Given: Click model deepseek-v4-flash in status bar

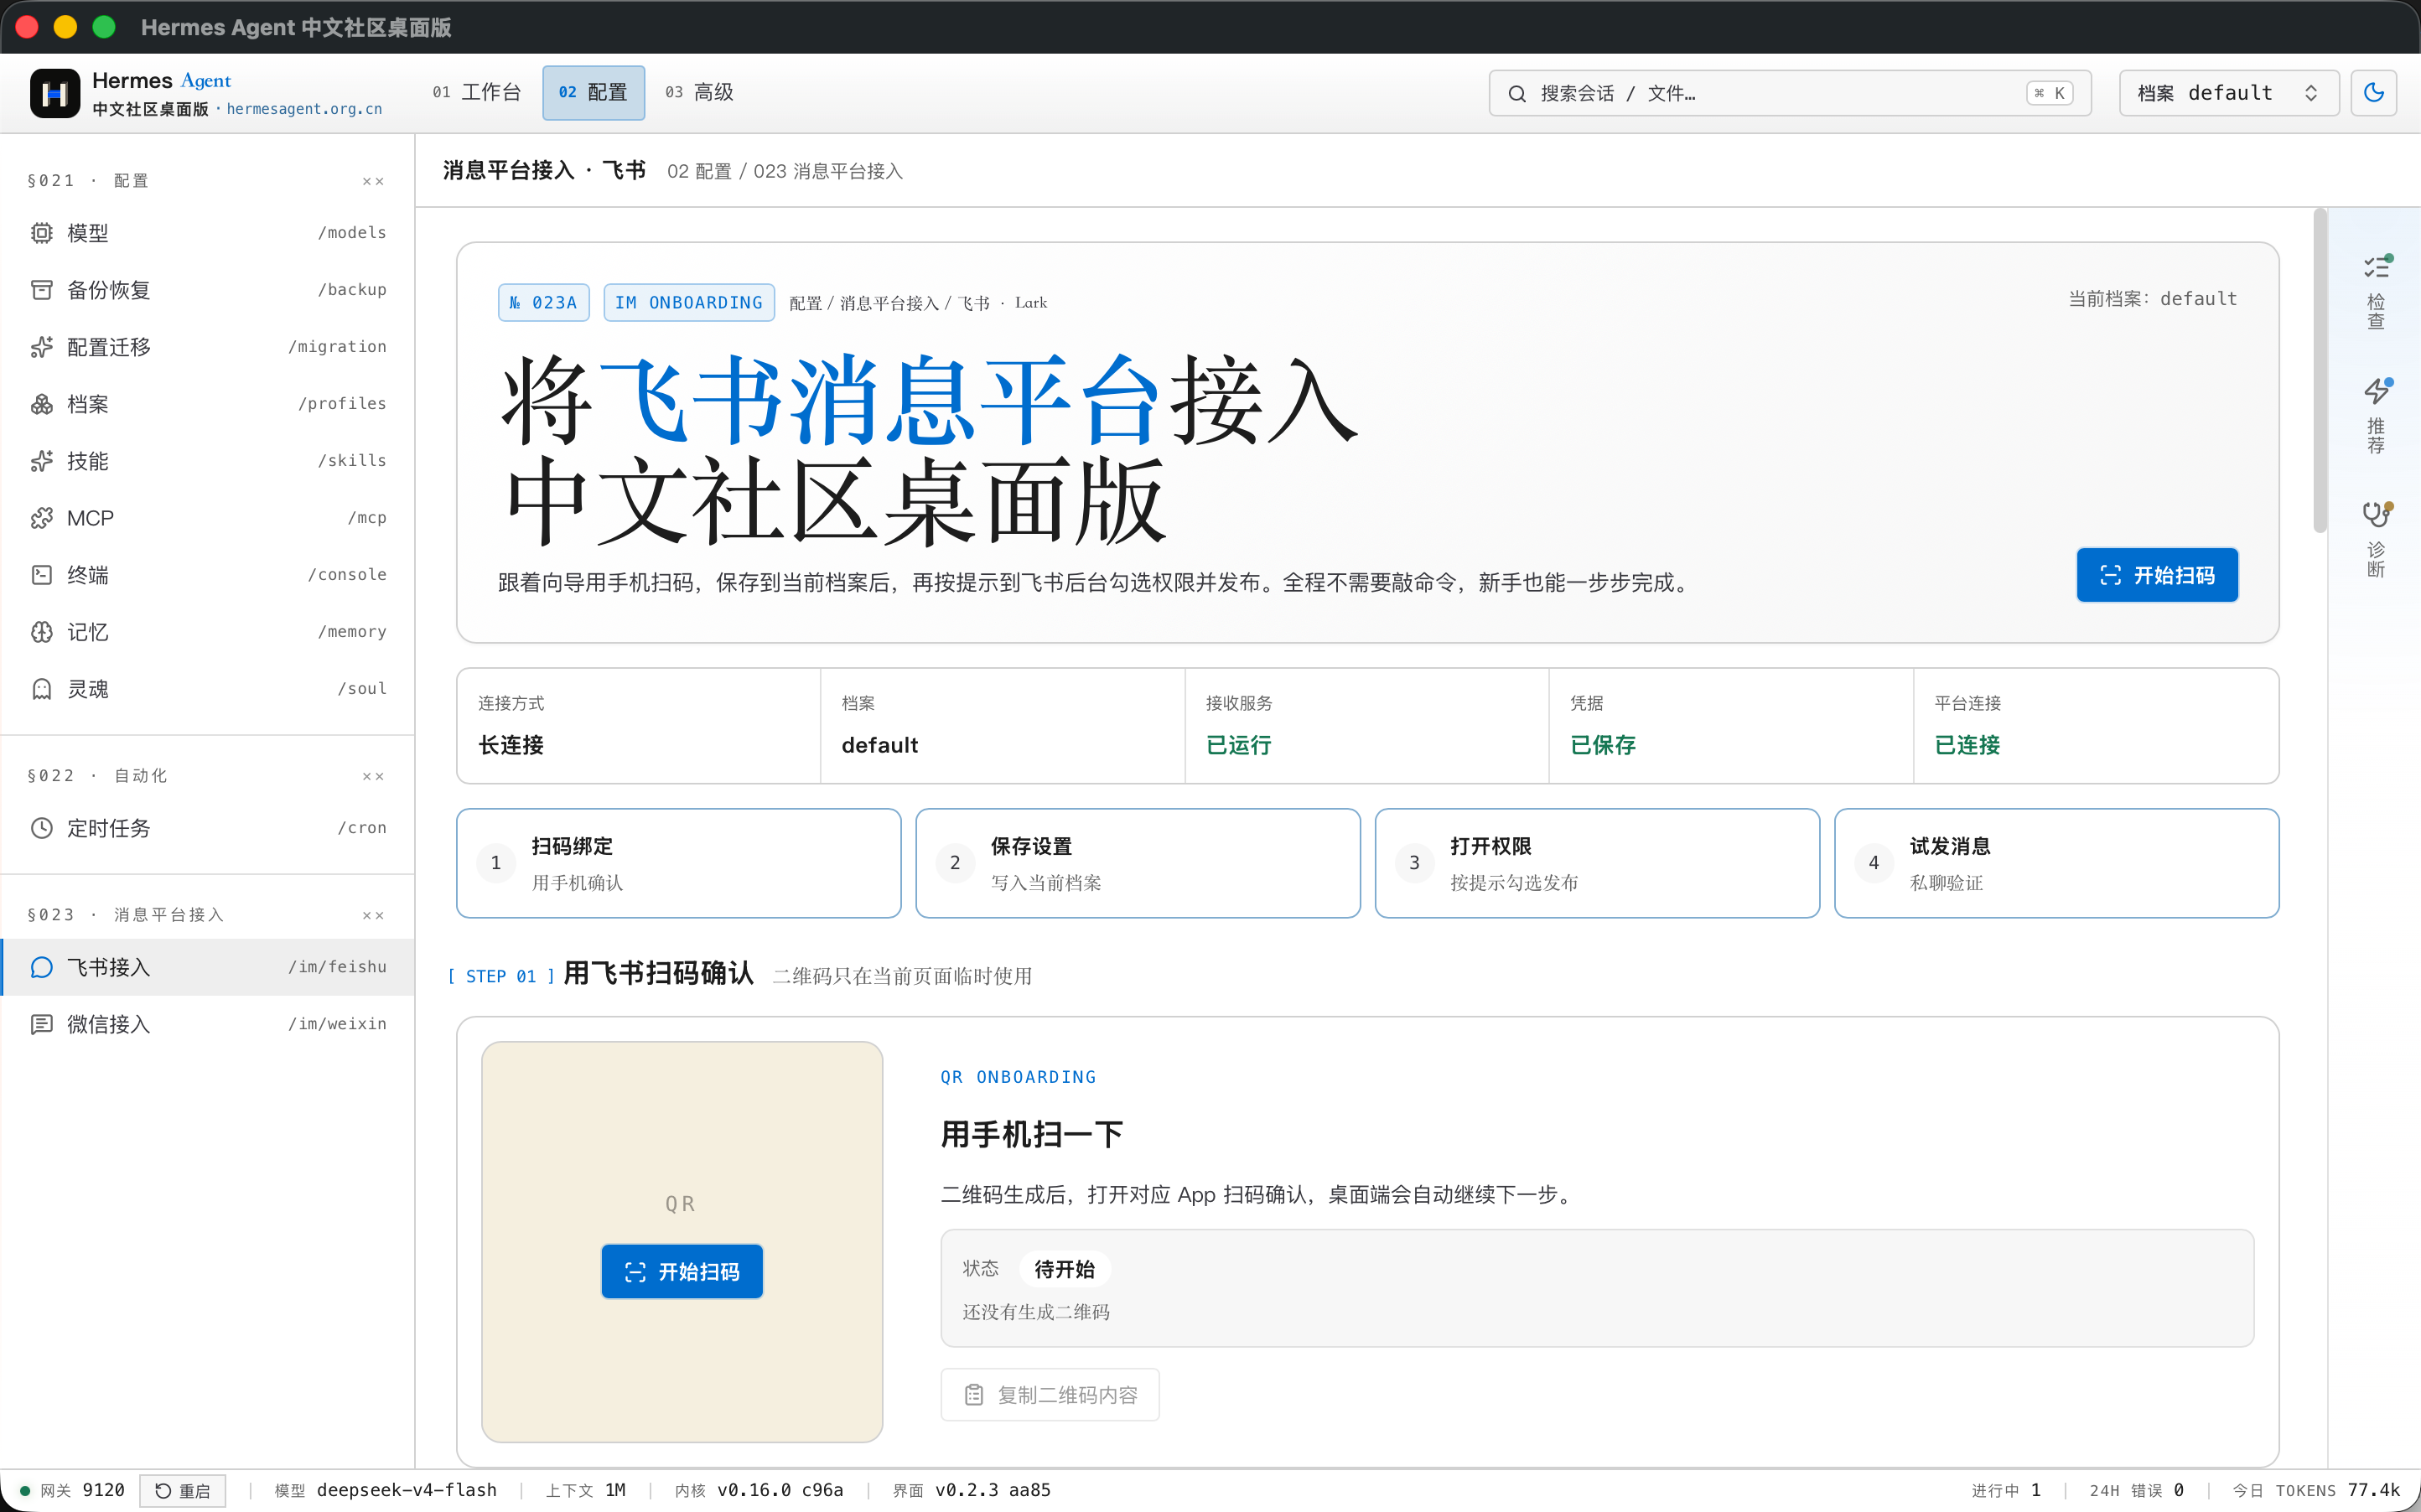Looking at the screenshot, I should pos(386,1490).
